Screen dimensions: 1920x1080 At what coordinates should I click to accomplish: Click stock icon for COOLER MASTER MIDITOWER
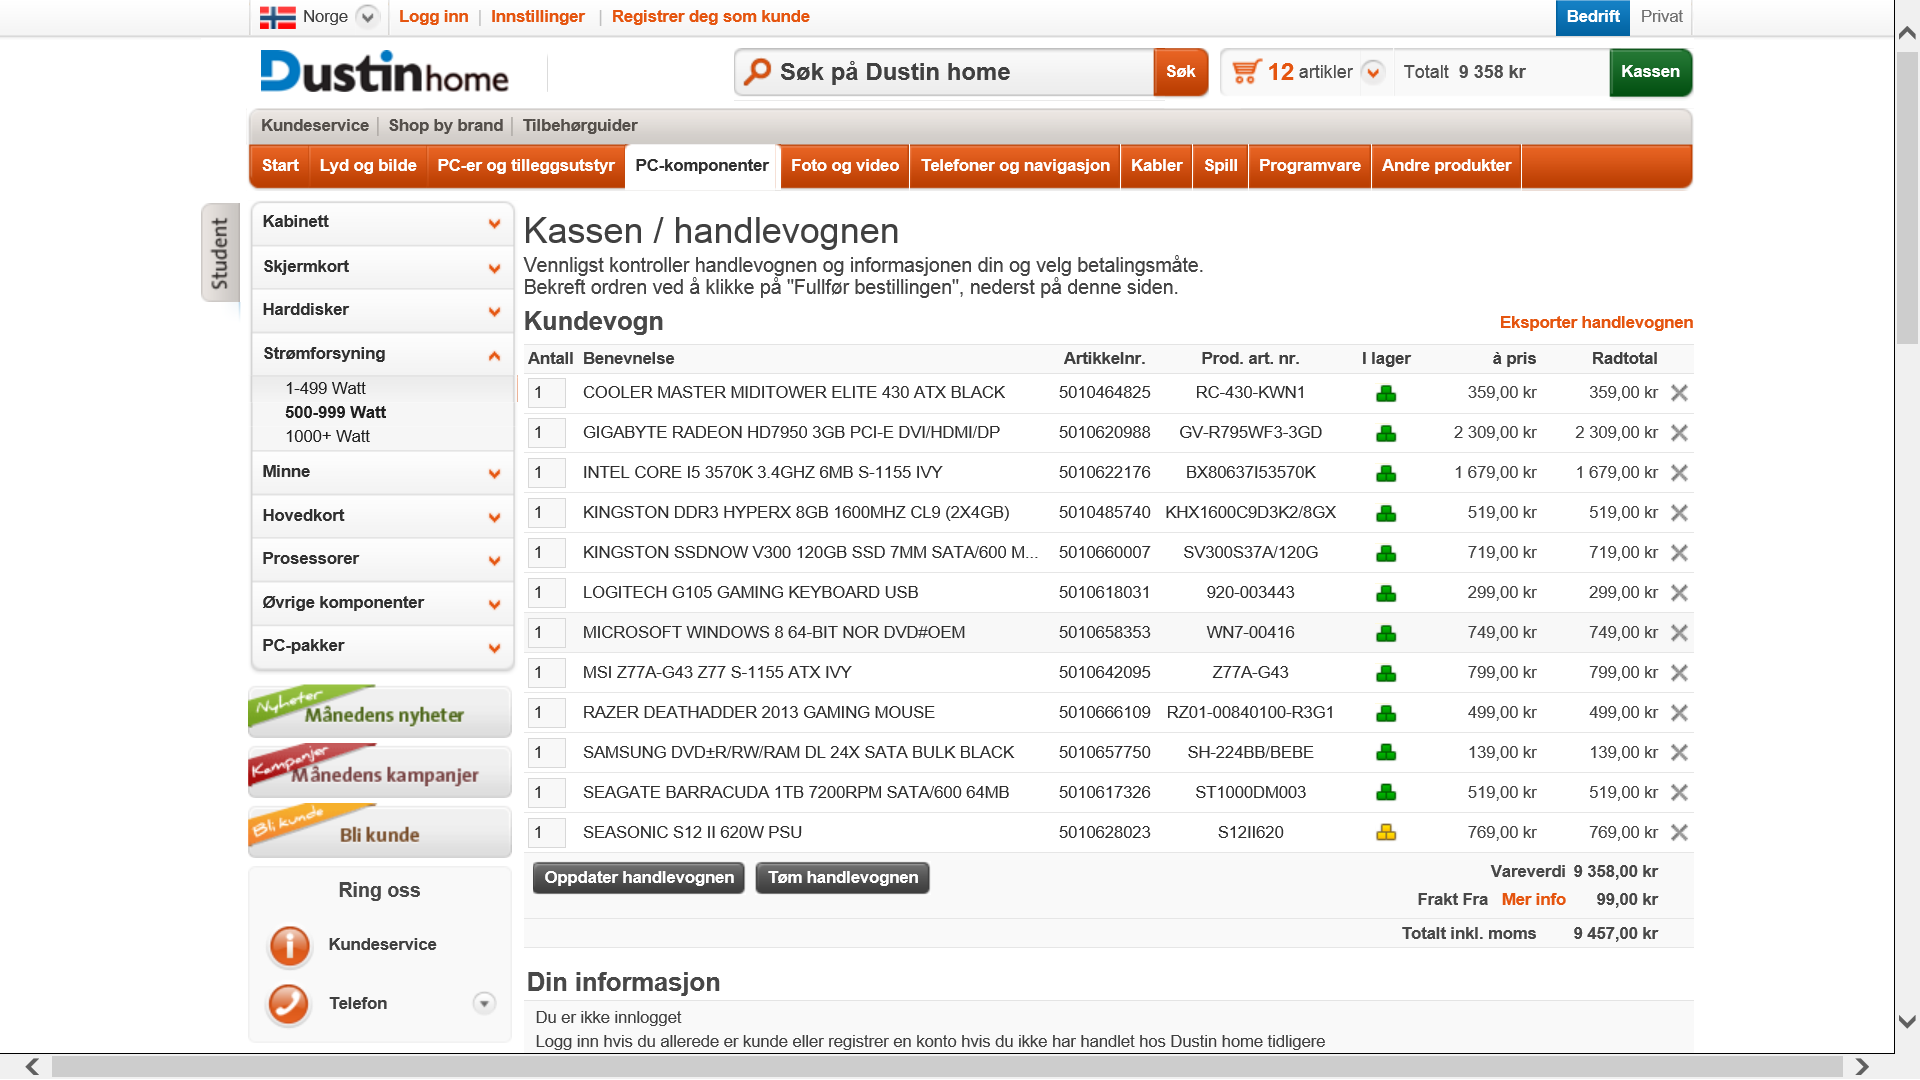click(1386, 393)
